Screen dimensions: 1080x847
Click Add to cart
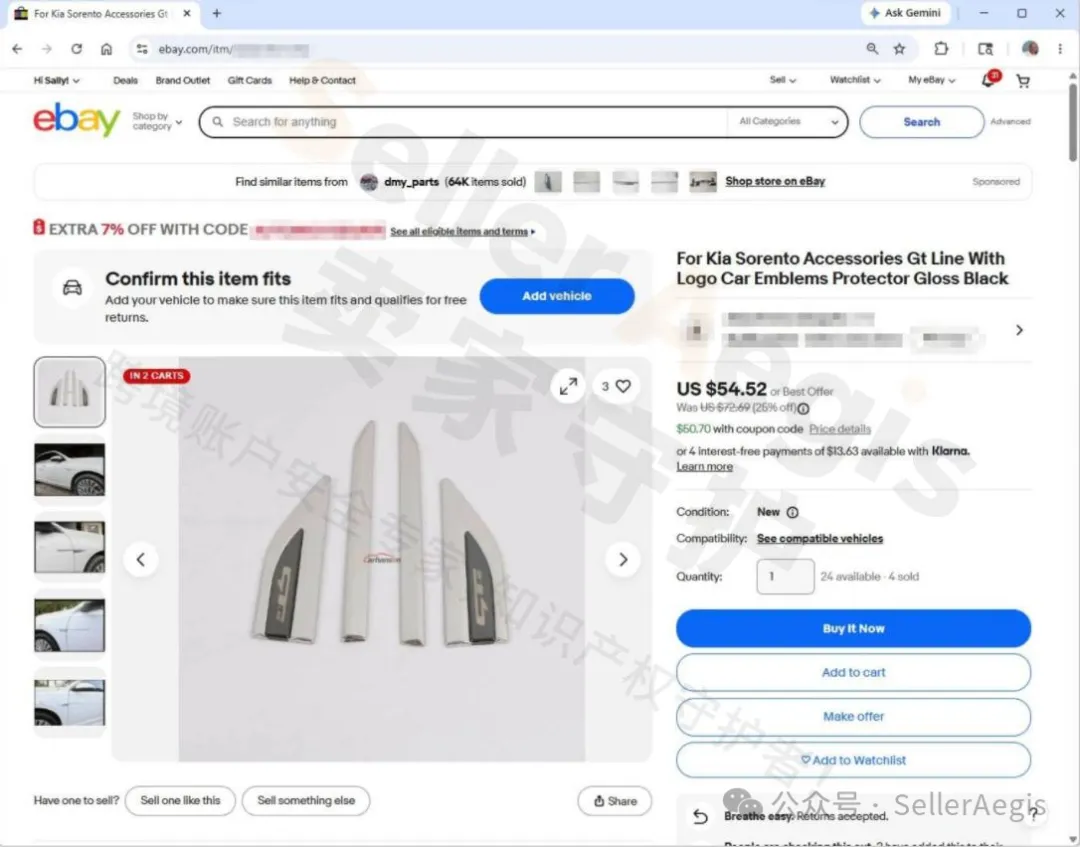[x=853, y=672]
